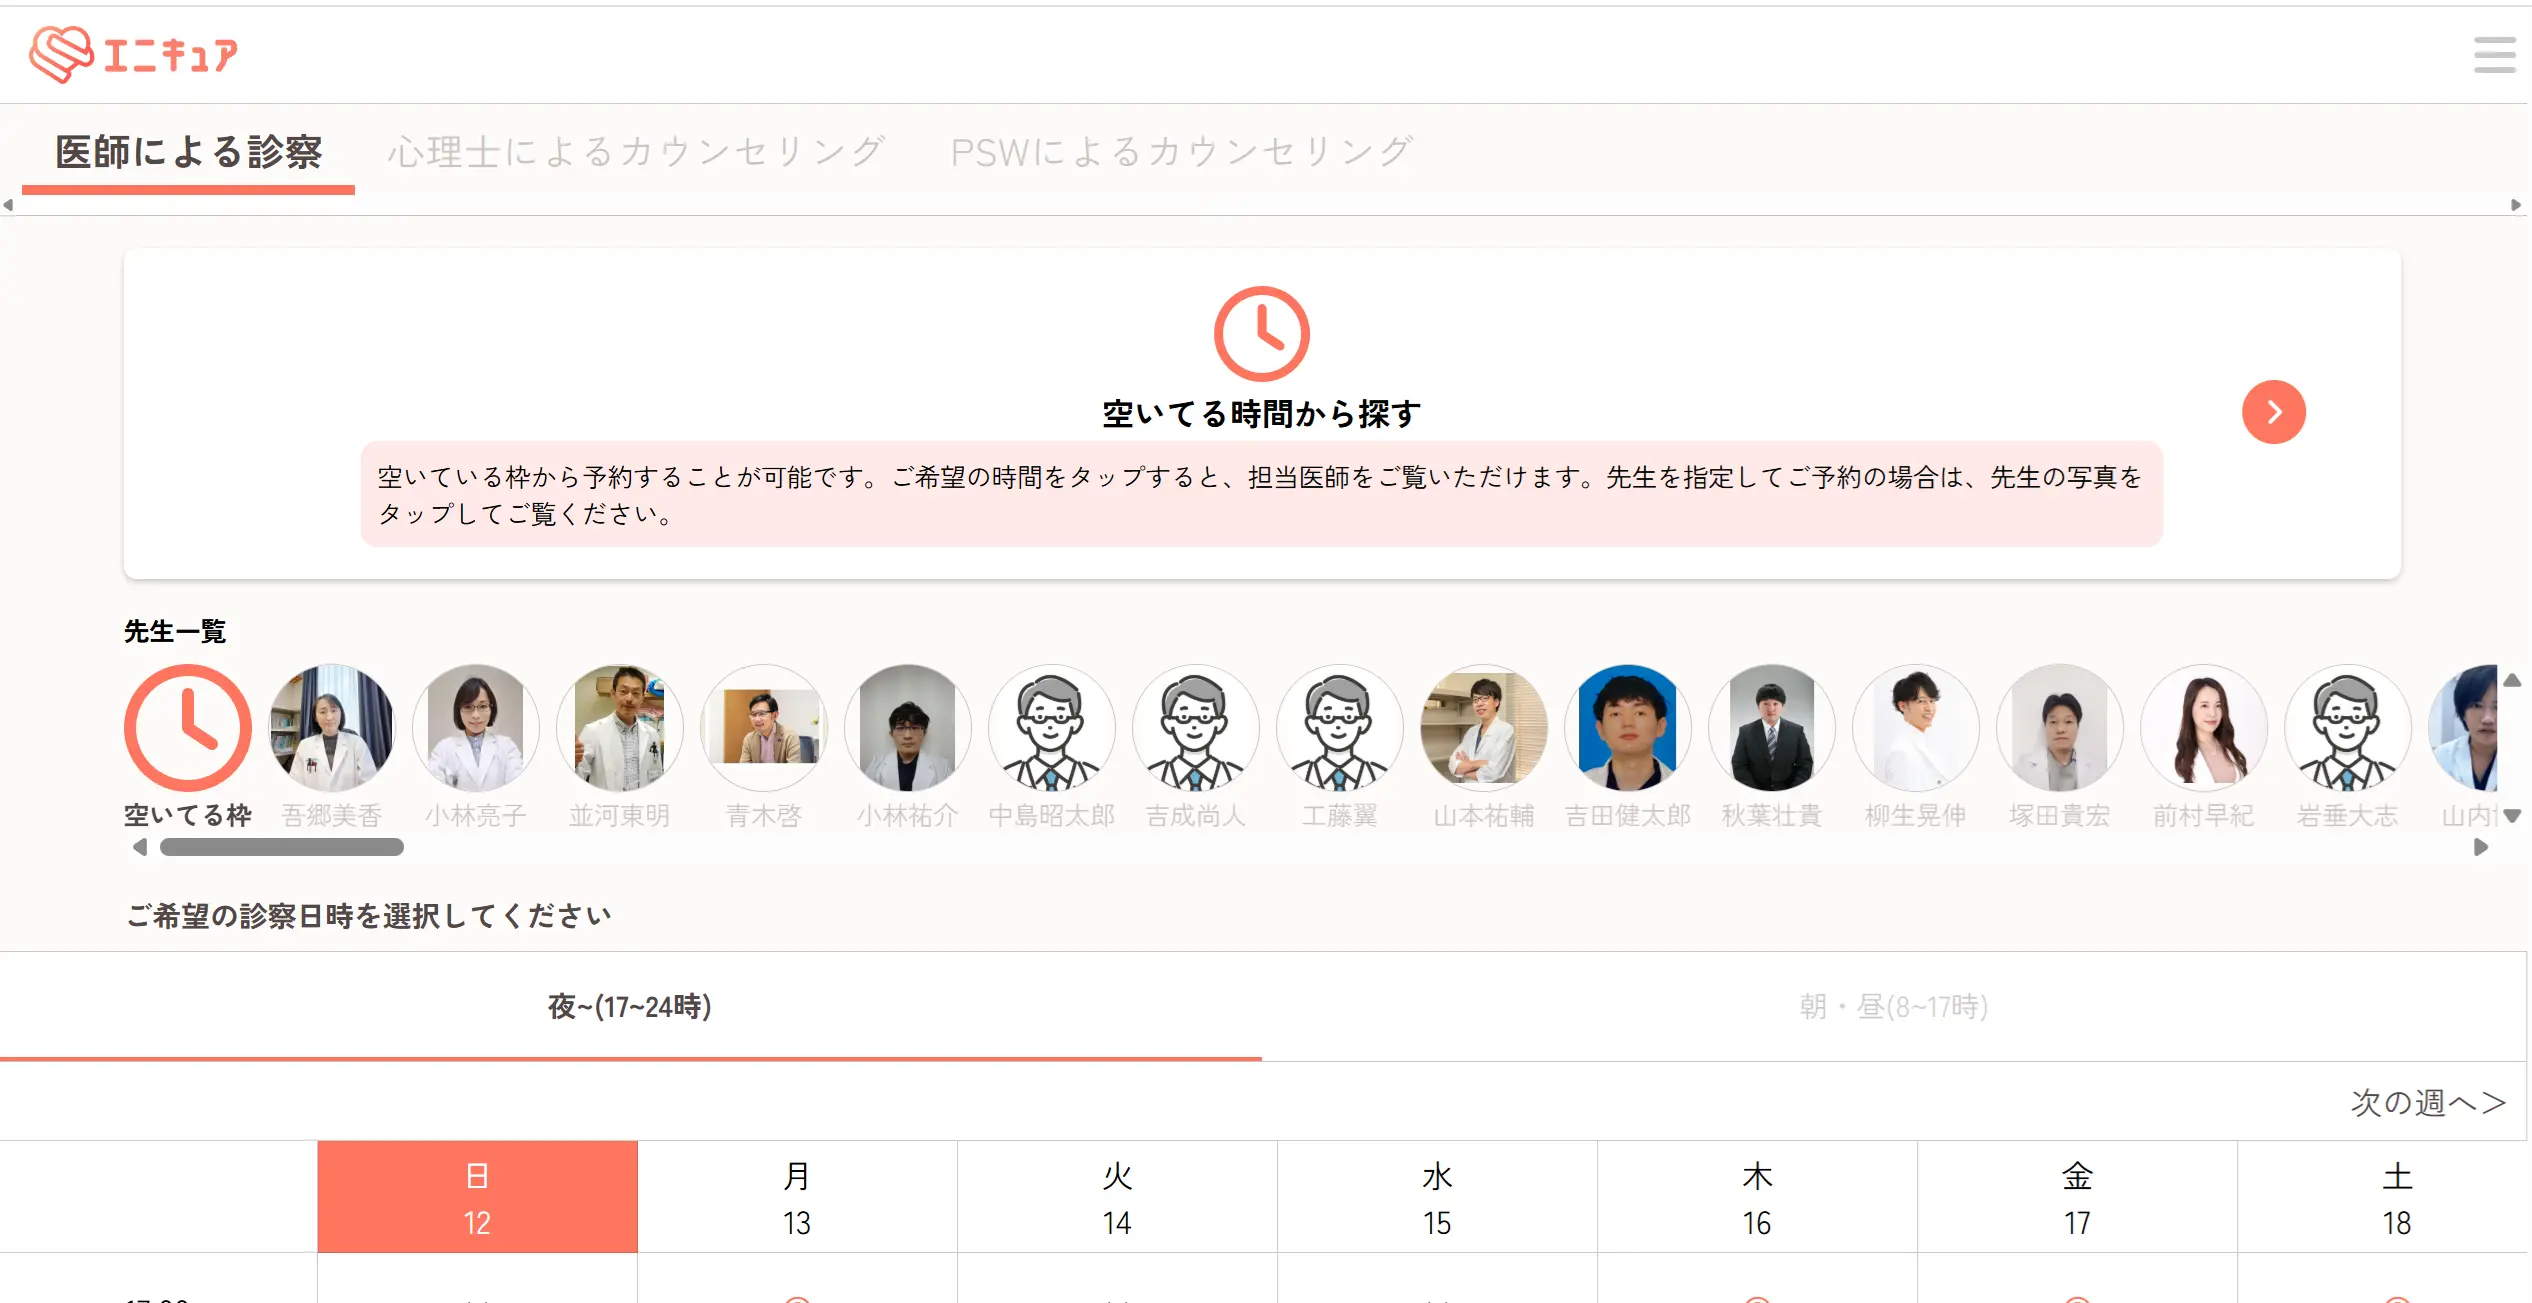Image resolution: width=2532 pixels, height=1303 pixels.
Task: Select the 医師による診察 tab
Action: click(190, 152)
